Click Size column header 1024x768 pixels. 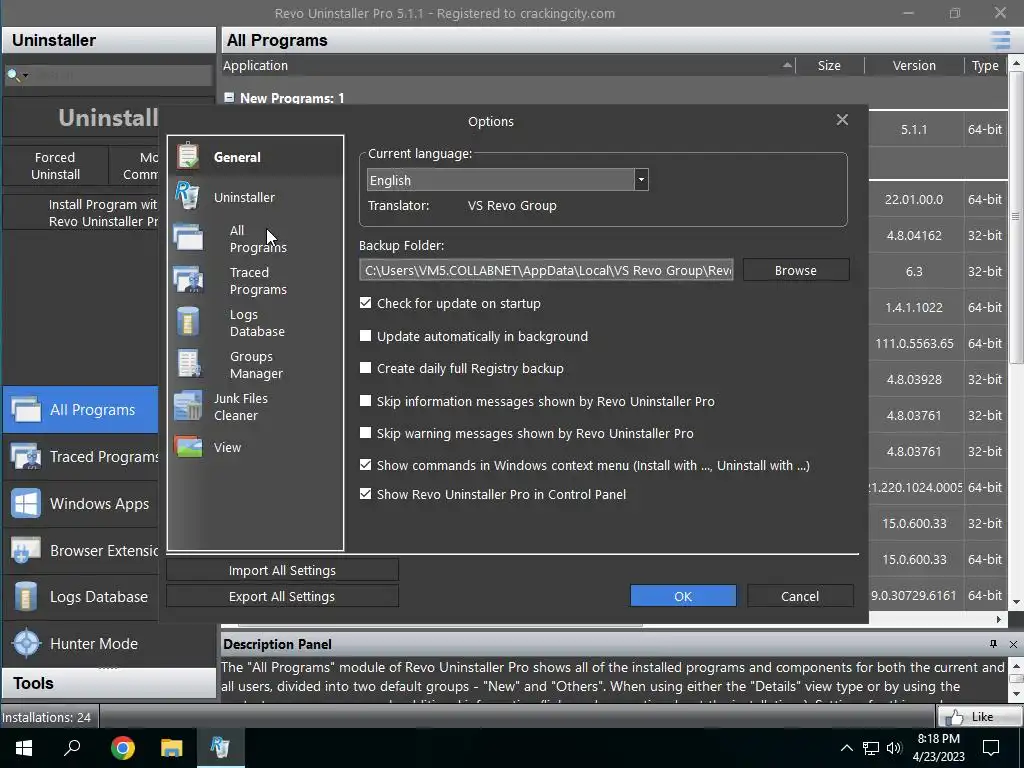(x=829, y=65)
